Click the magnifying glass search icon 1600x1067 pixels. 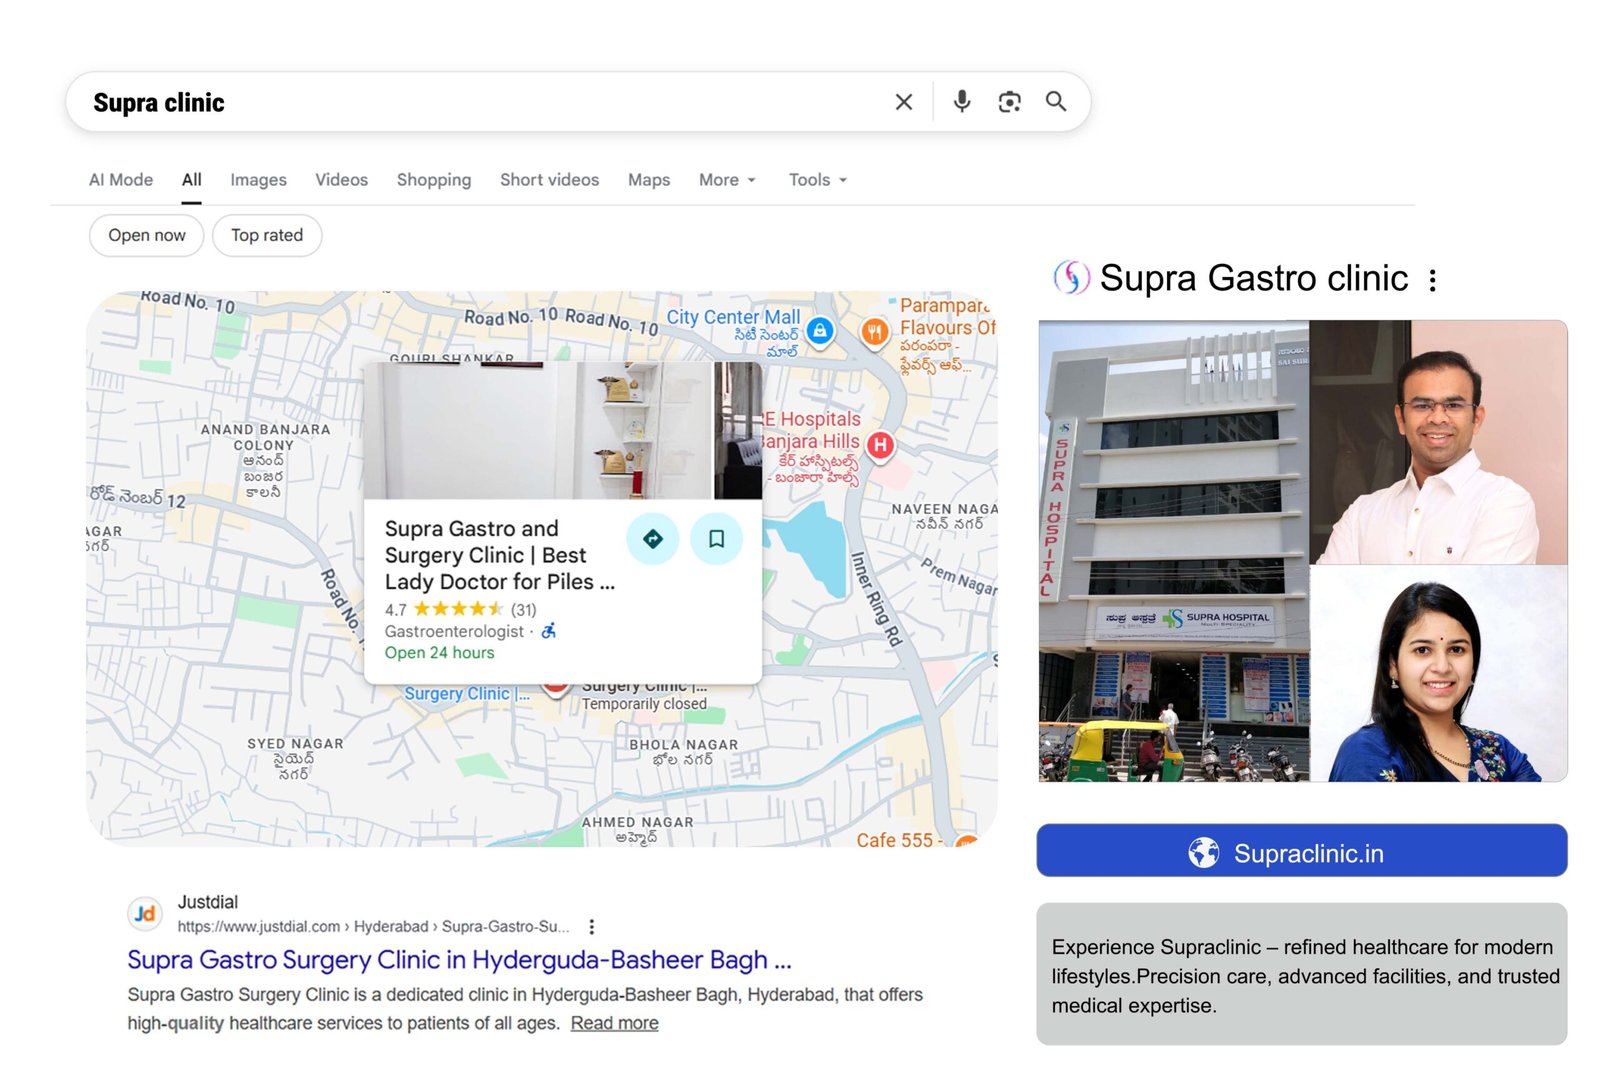pos(1056,101)
